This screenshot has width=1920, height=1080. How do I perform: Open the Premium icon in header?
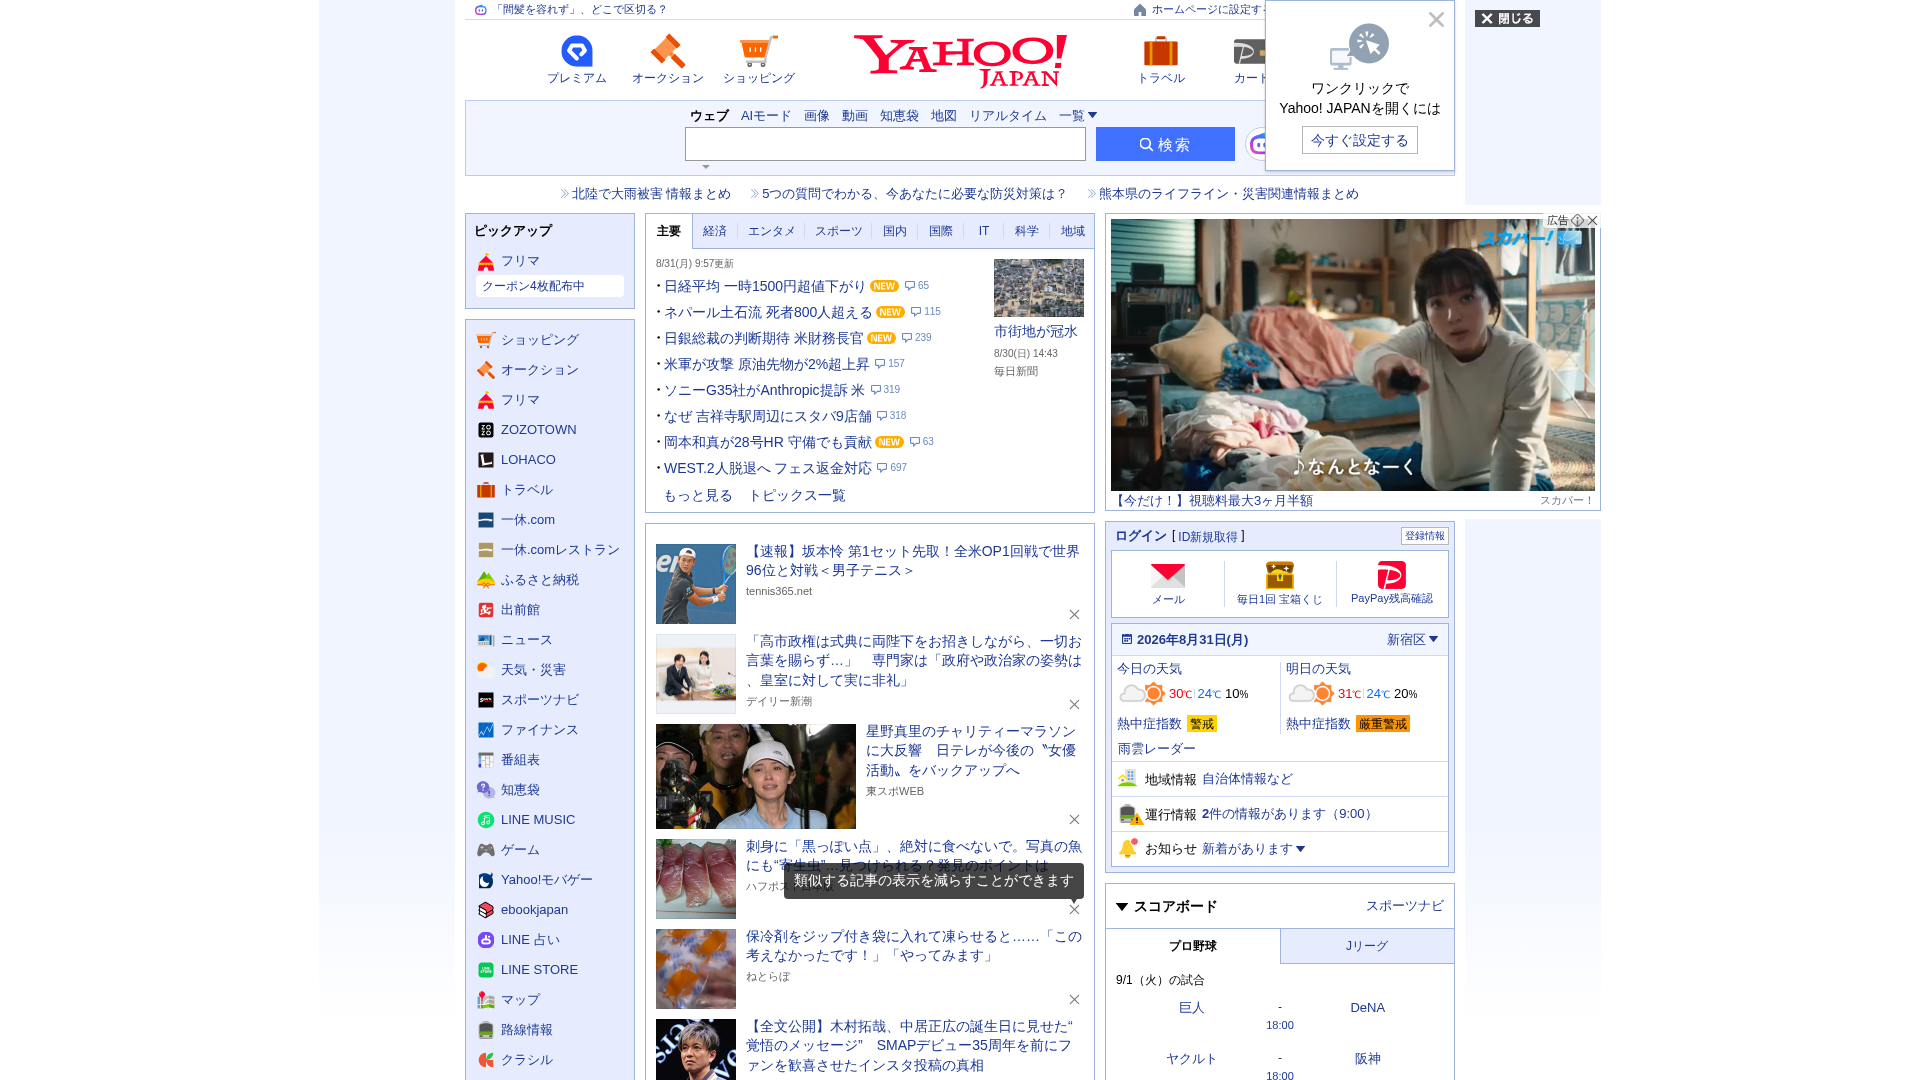click(x=577, y=51)
